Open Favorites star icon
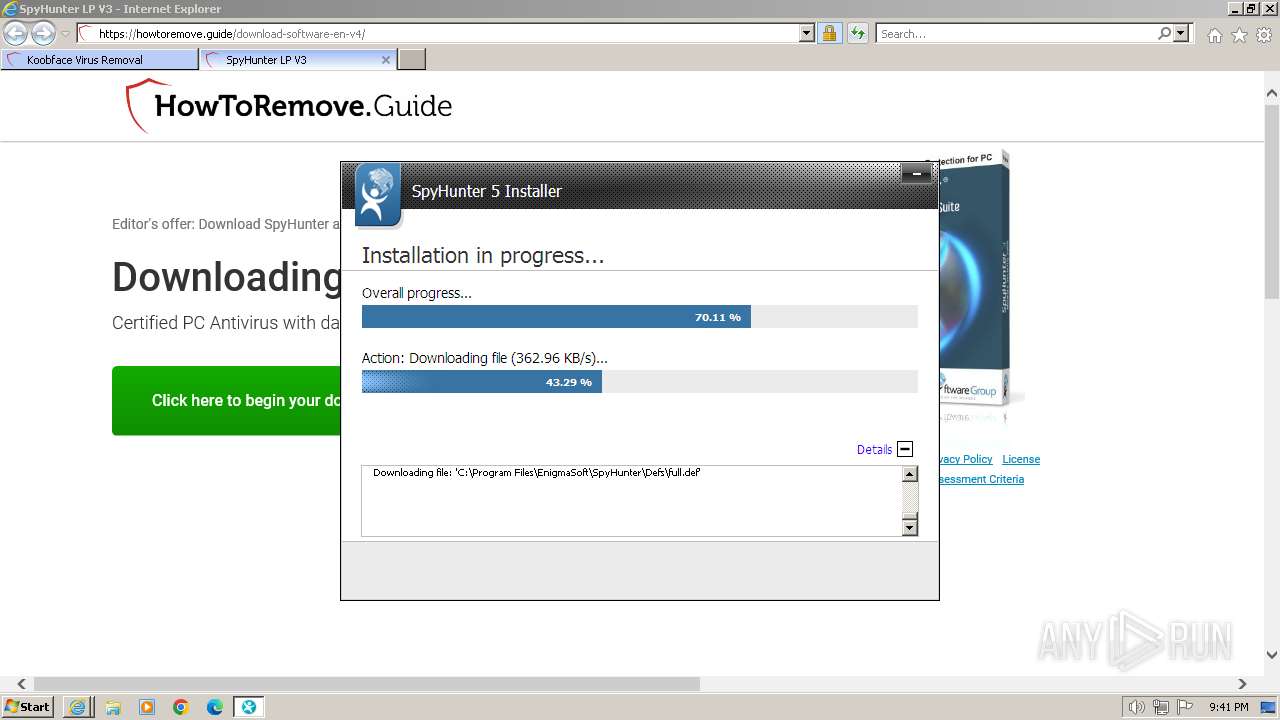 coord(1239,35)
